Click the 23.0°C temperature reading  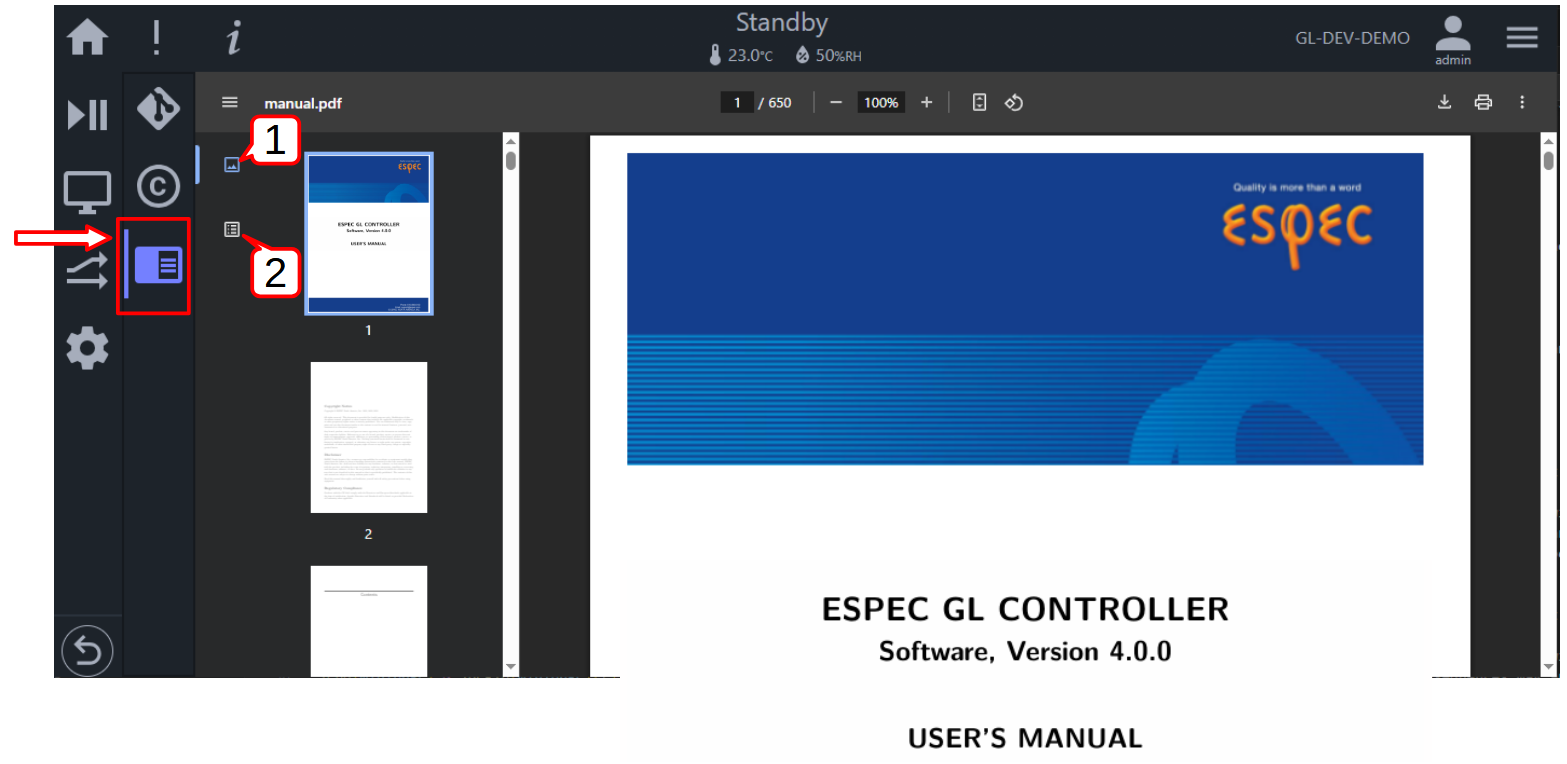[750, 56]
